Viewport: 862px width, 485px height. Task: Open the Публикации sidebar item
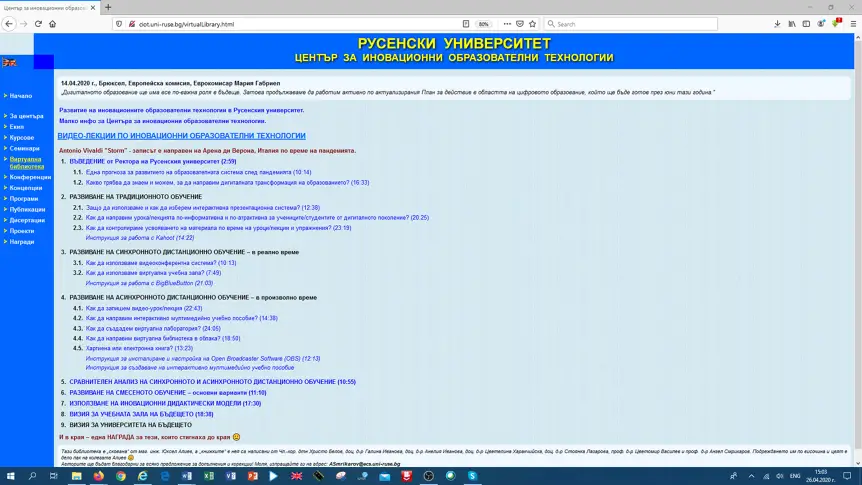[27, 210]
